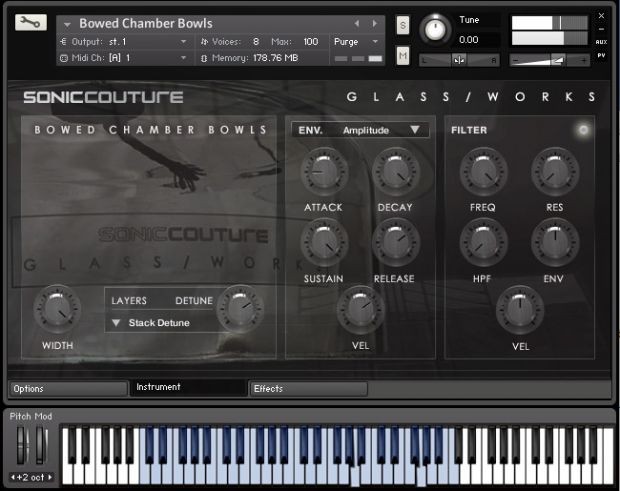620x491 pixels.
Task: Expand instrument name dropdown arrow
Action: point(67,25)
